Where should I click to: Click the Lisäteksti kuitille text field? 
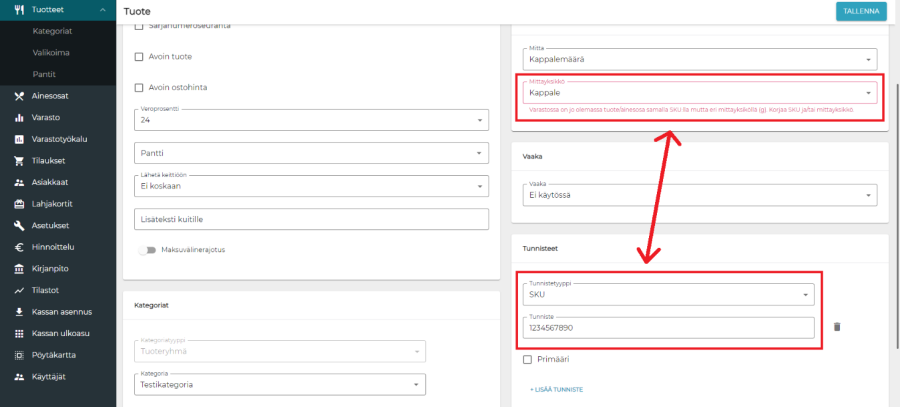pos(310,219)
